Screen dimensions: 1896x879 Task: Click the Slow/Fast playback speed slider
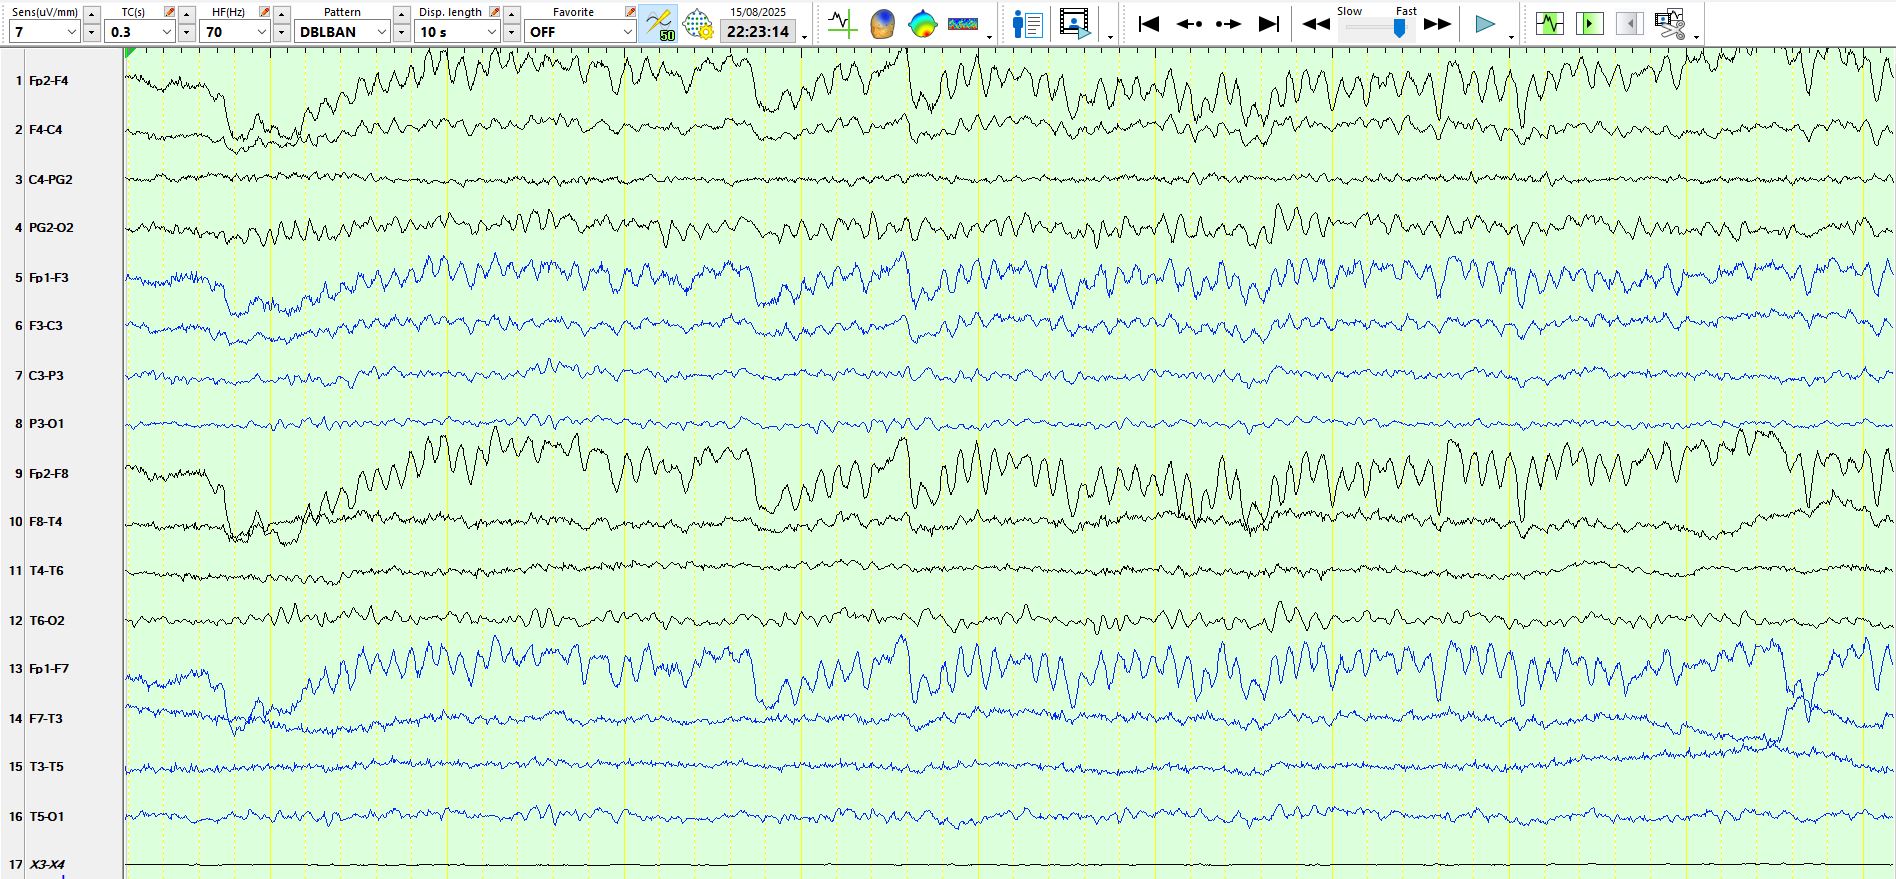pos(1378,28)
